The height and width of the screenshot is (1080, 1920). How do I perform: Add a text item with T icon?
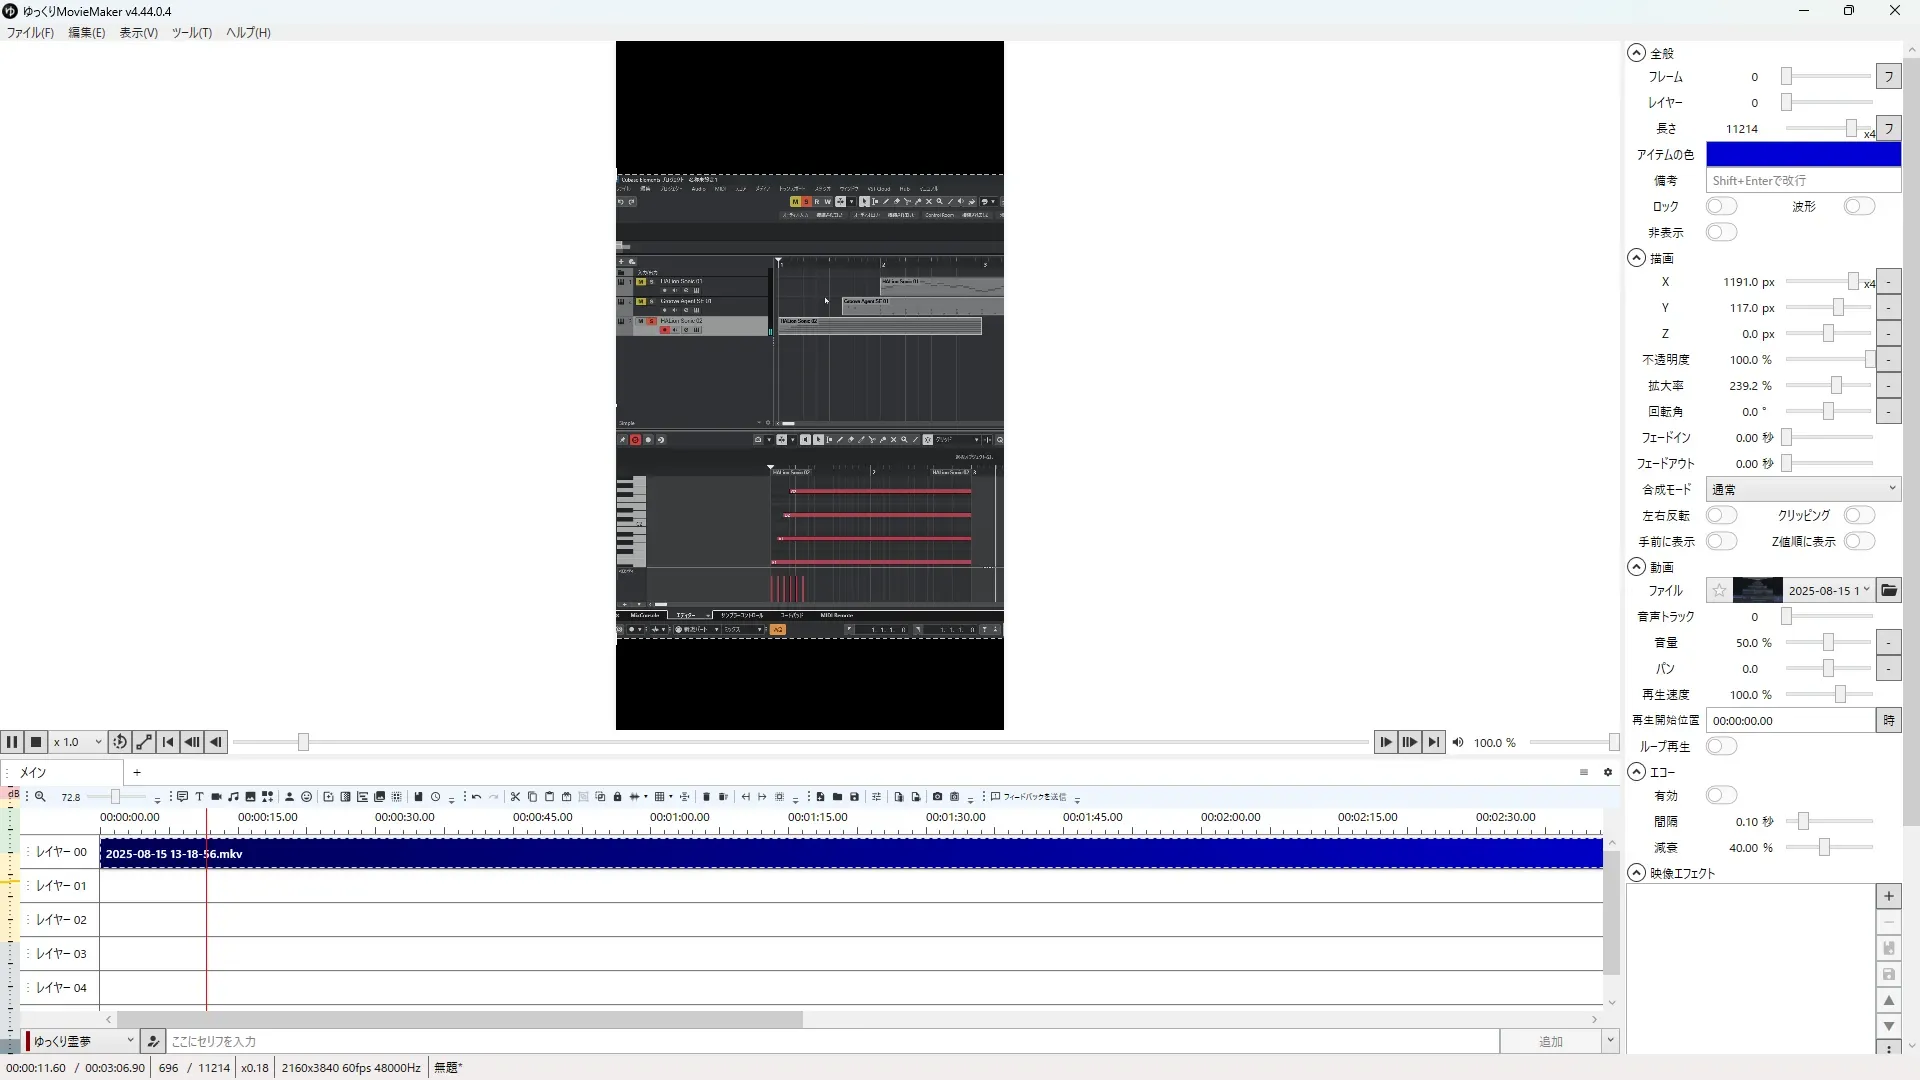click(x=199, y=797)
